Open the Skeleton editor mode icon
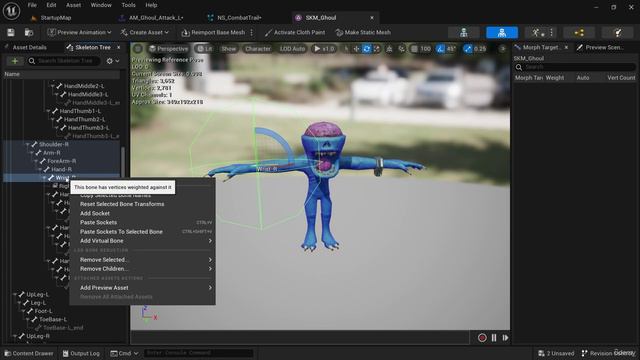 click(464, 33)
